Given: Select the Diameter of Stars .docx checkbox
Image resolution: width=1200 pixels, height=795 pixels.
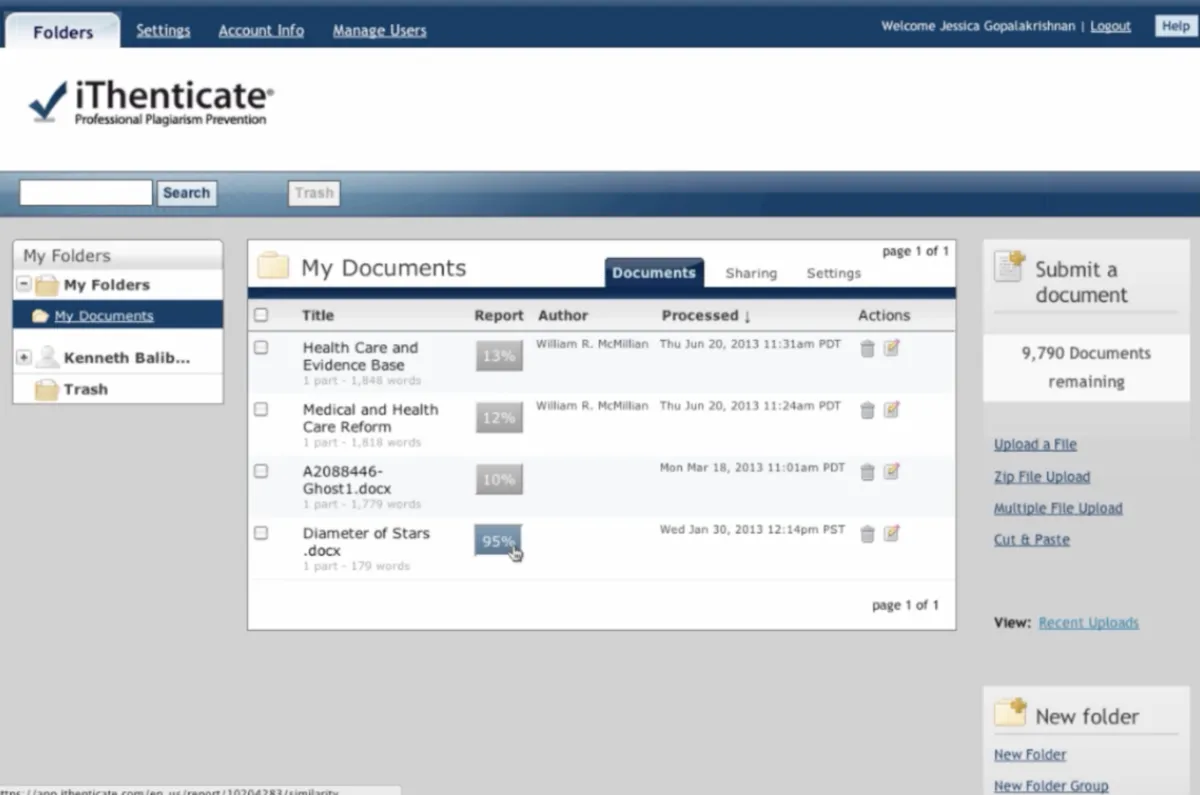Looking at the screenshot, I should coord(261,533).
